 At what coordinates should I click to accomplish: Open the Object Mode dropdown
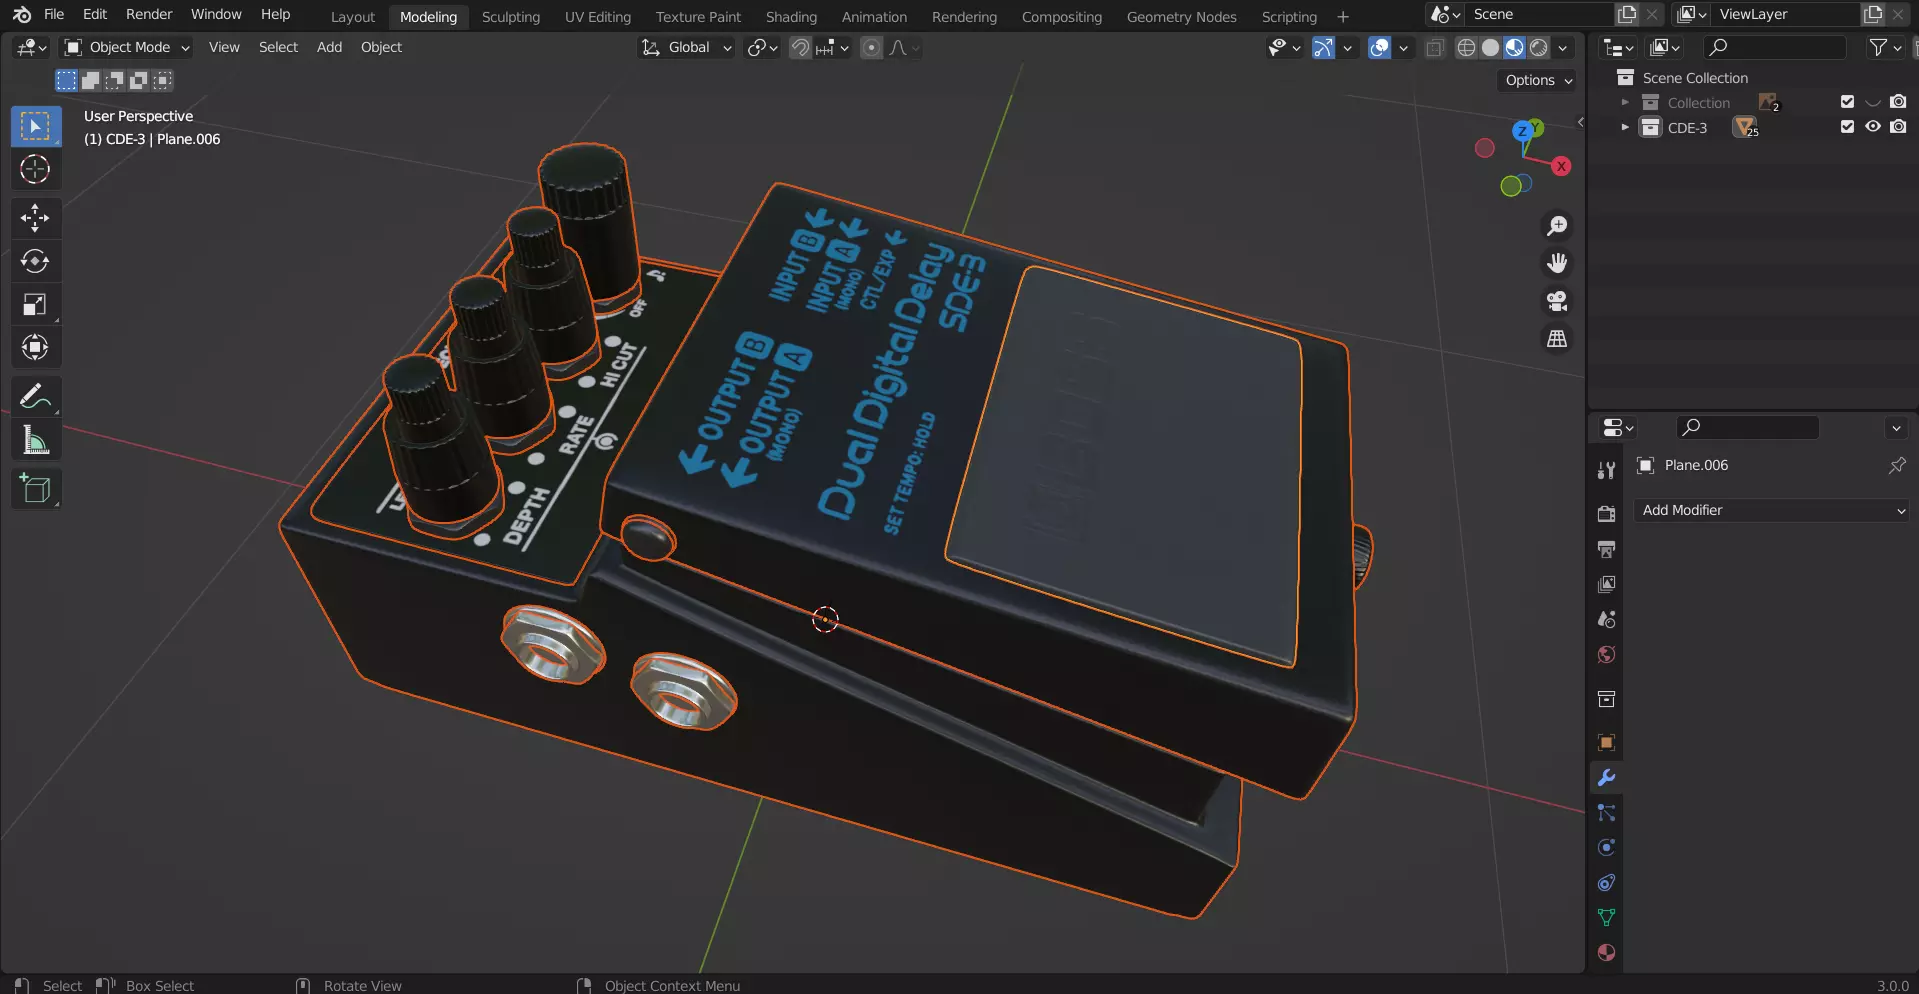click(126, 47)
